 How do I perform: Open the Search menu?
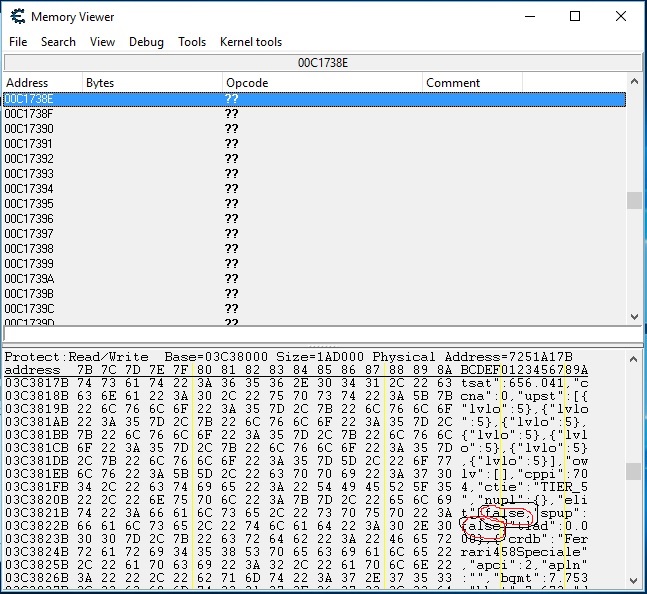(x=58, y=42)
